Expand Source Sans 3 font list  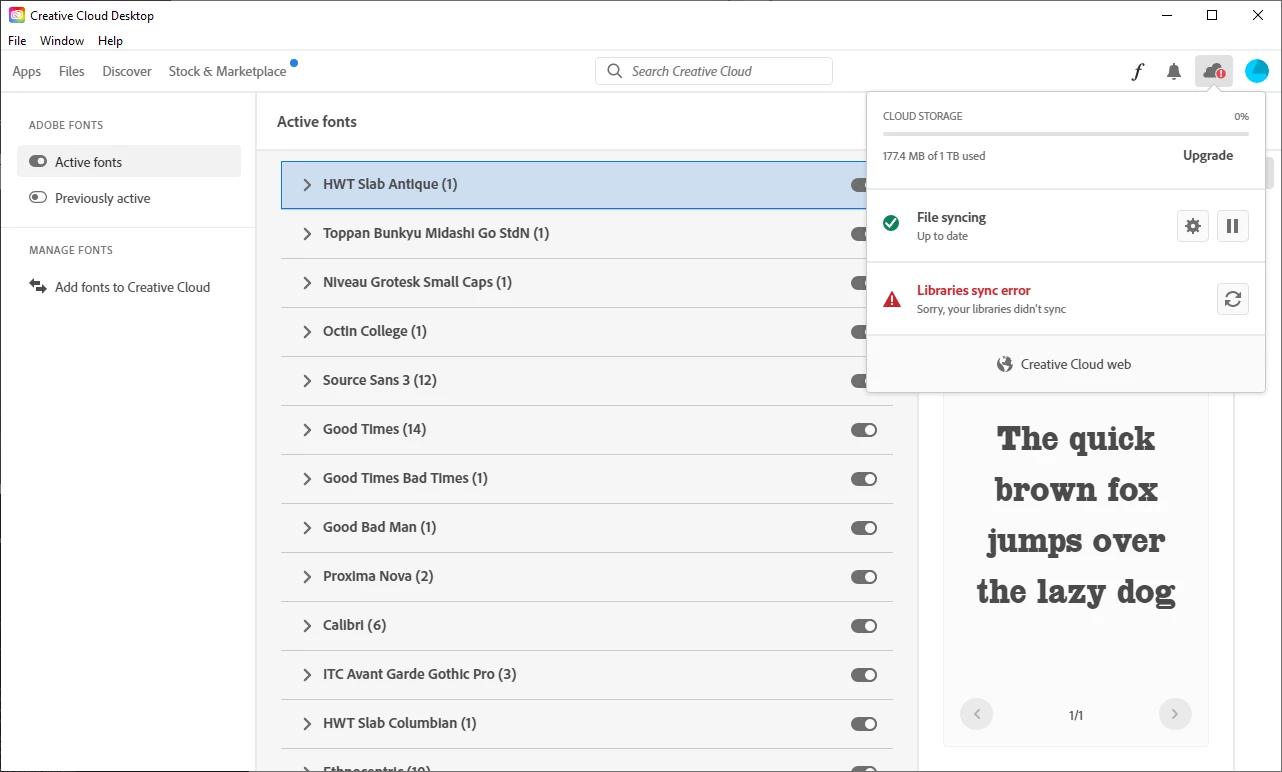307,381
